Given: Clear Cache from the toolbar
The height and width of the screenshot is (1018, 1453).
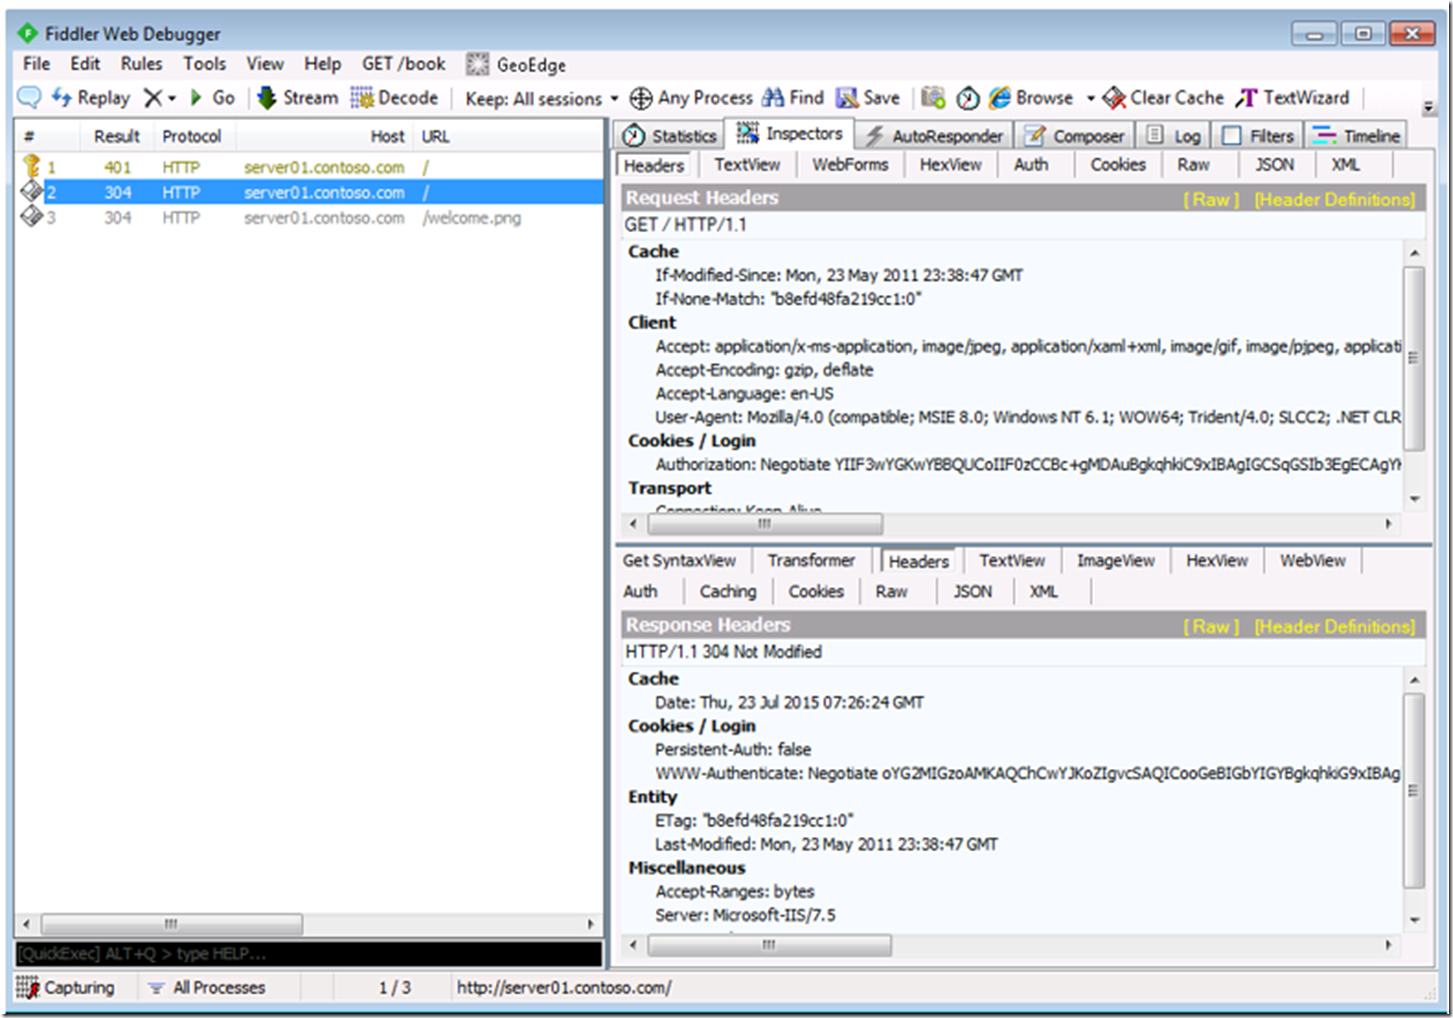Looking at the screenshot, I should [x=1163, y=98].
